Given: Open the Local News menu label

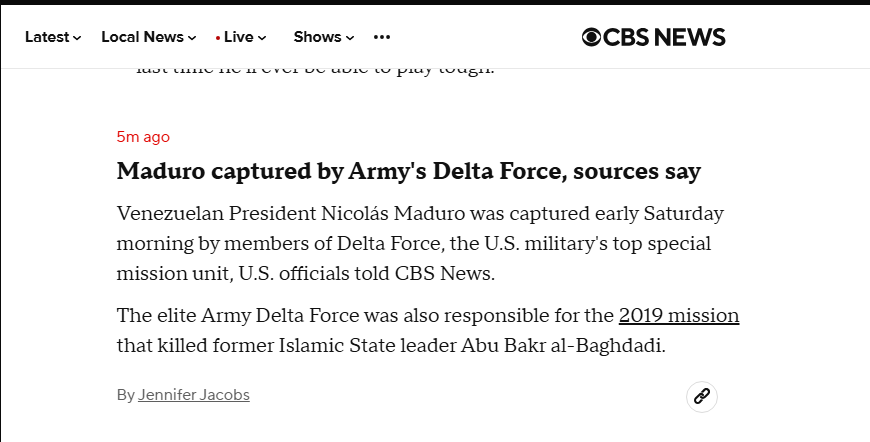Looking at the screenshot, I should 142,37.
